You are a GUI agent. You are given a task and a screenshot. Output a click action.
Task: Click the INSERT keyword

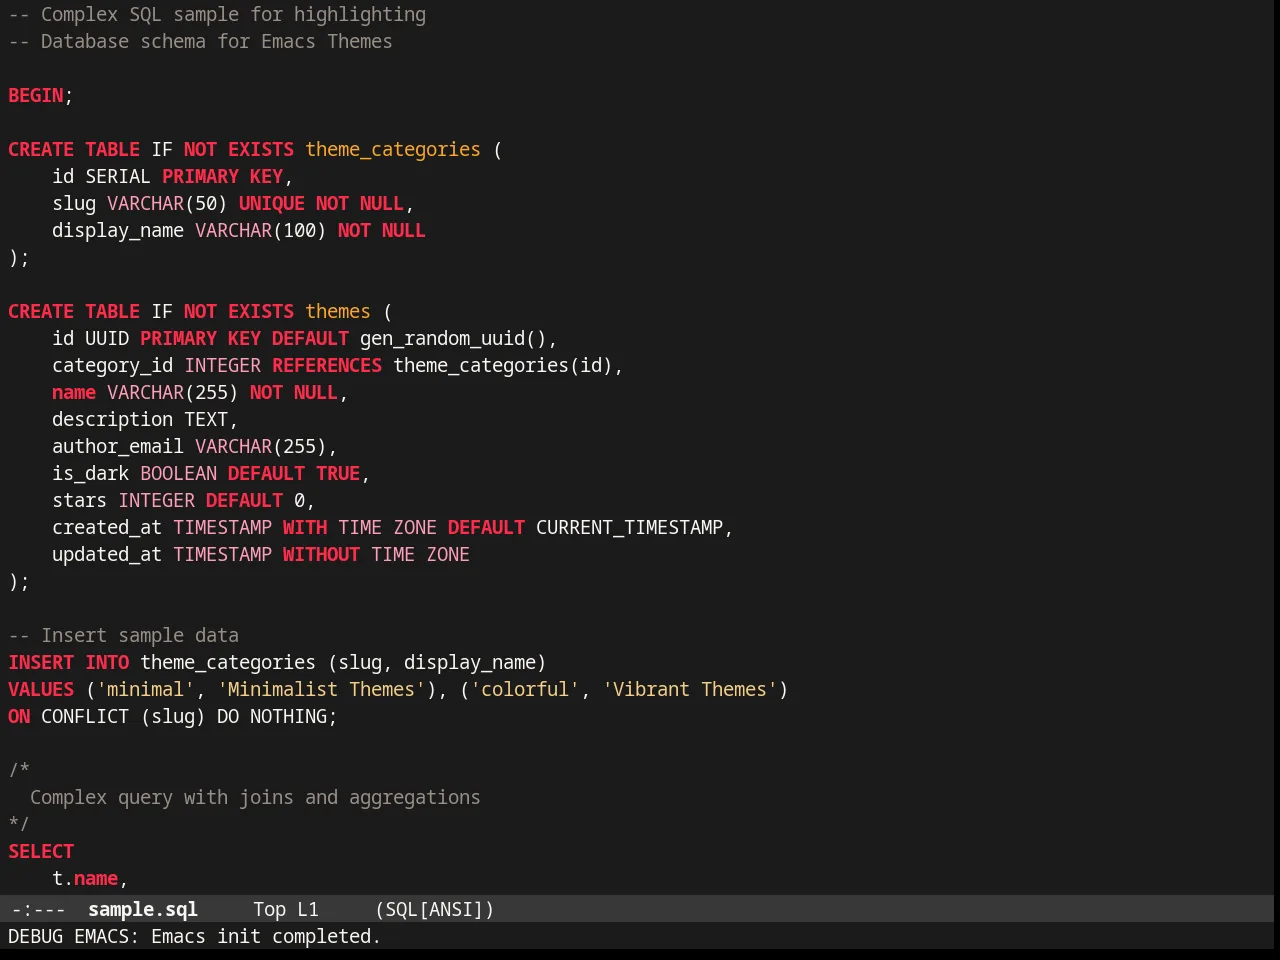(x=41, y=662)
